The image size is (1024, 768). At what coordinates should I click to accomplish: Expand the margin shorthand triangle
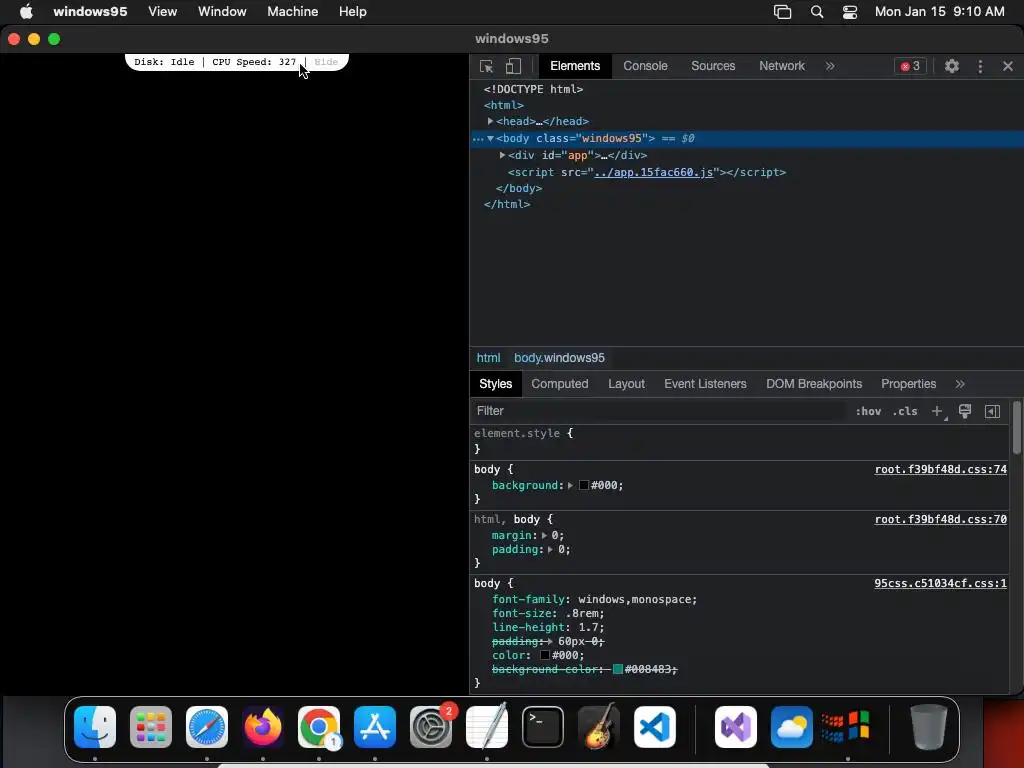click(544, 535)
